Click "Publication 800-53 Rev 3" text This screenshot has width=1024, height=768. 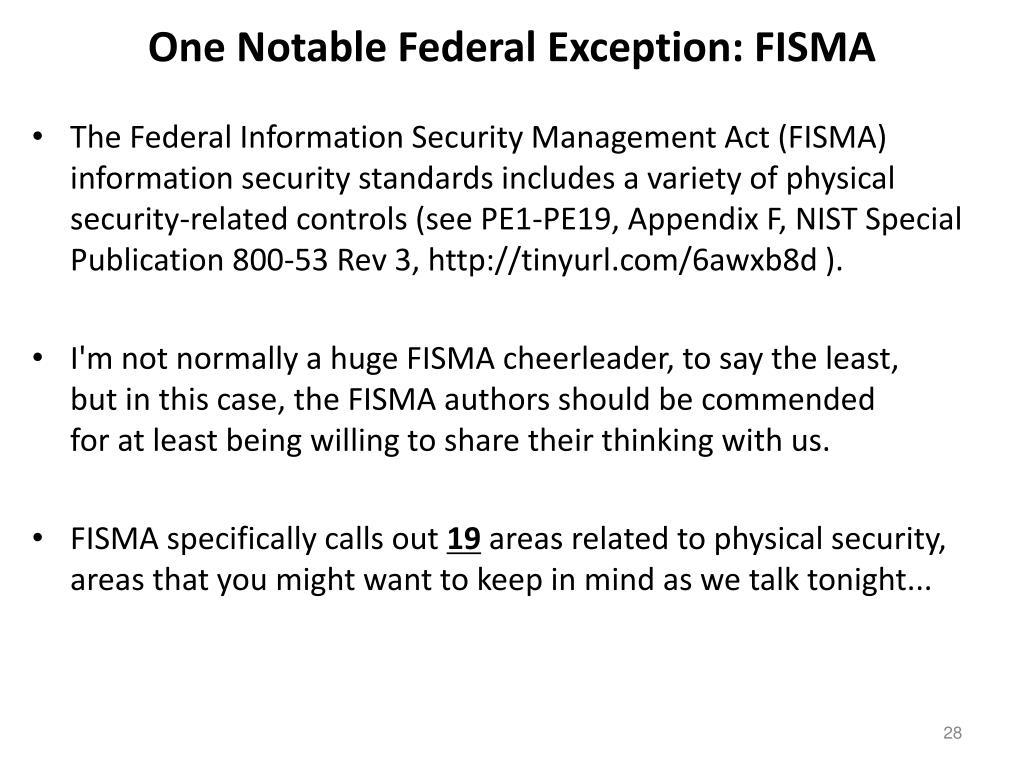(x=242, y=260)
